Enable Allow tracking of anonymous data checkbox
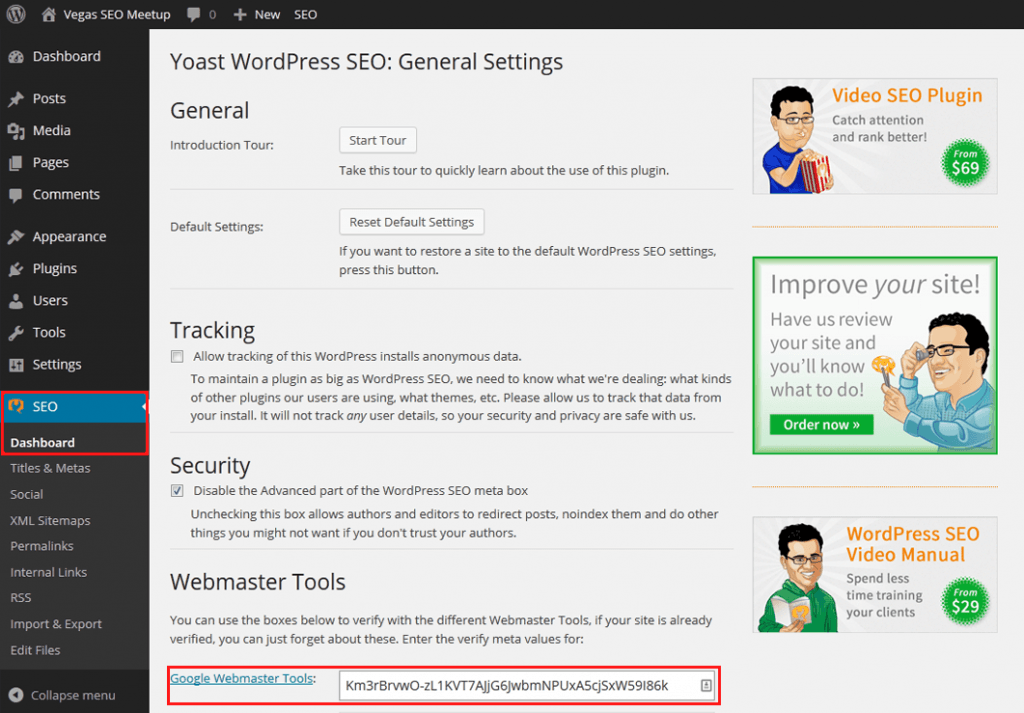The width and height of the screenshot is (1024, 713). point(177,356)
